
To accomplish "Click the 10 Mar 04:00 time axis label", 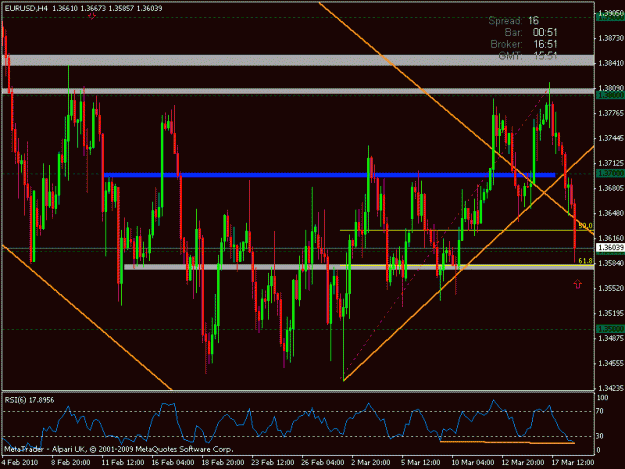I will [x=473, y=463].
